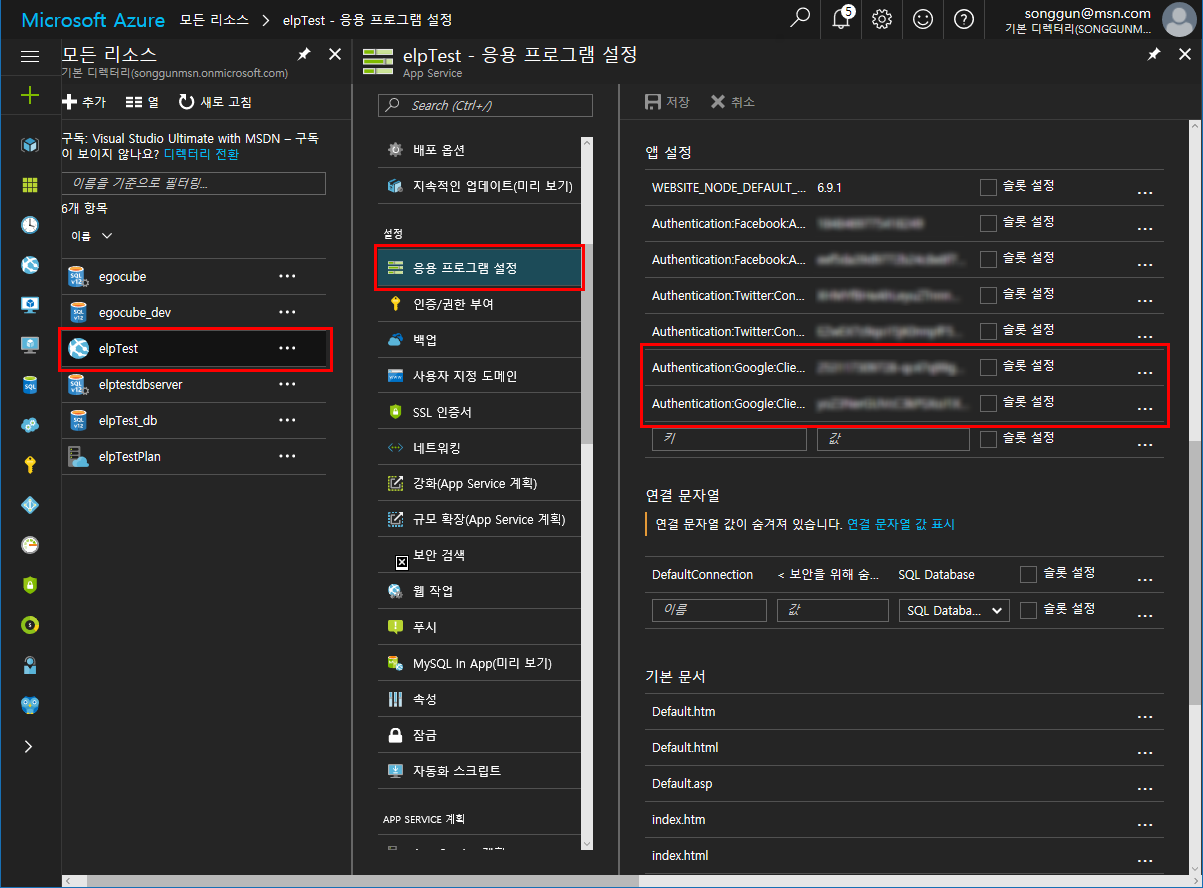Open the yellow key sidebar icon
The height and width of the screenshot is (888, 1203).
(x=30, y=465)
